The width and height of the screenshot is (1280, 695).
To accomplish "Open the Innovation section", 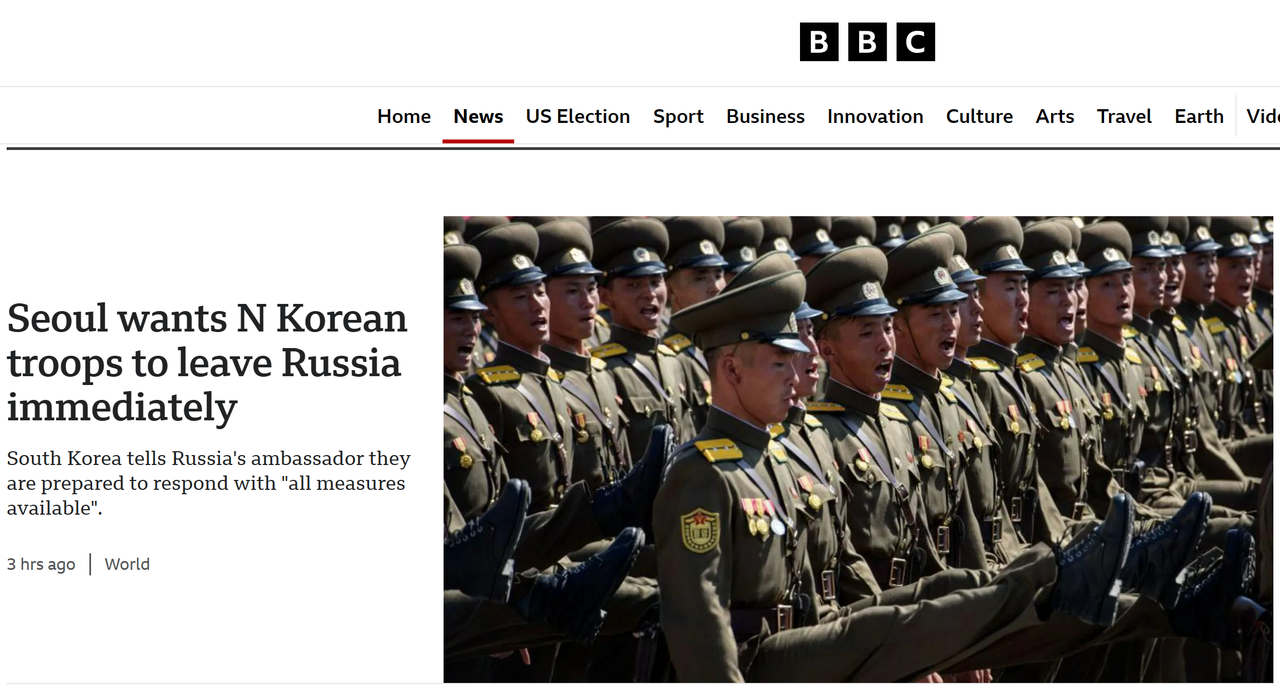I will coord(875,116).
